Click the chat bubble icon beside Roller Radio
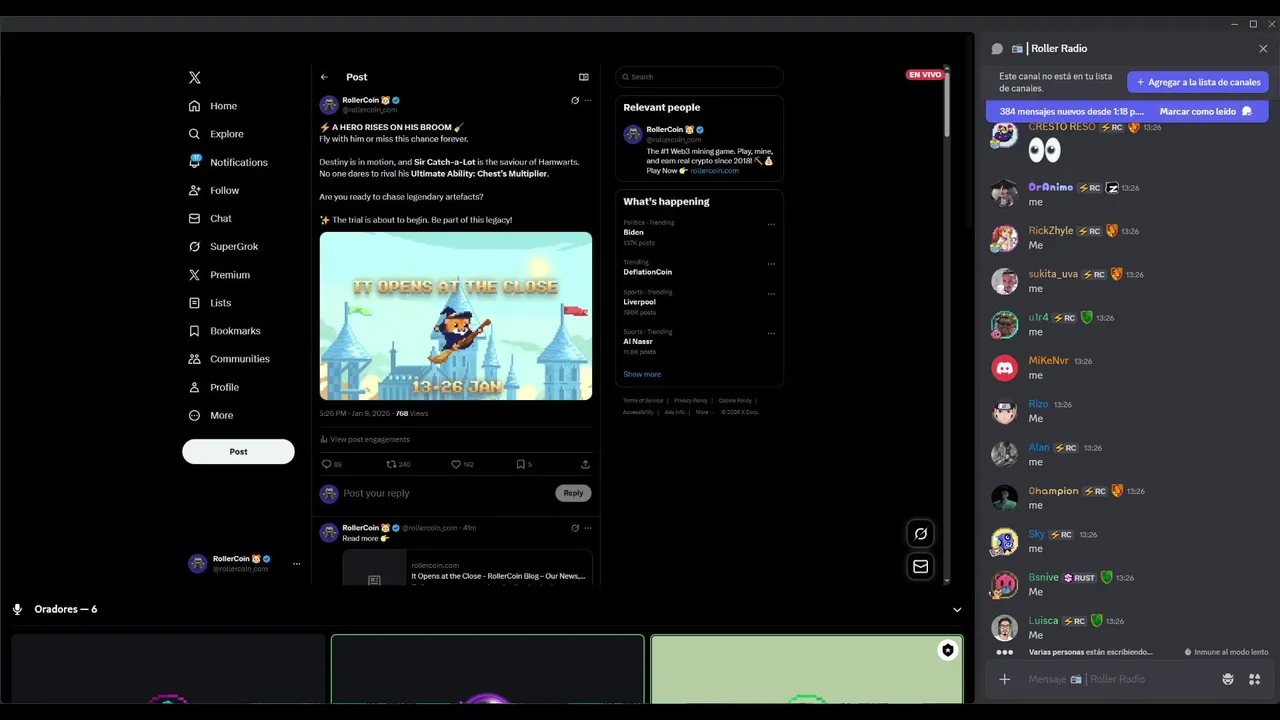This screenshot has width=1280, height=720. (x=997, y=49)
